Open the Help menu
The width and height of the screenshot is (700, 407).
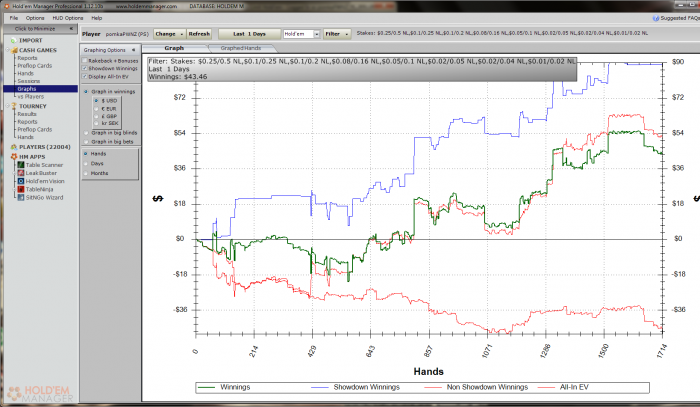pyautogui.click(x=96, y=18)
